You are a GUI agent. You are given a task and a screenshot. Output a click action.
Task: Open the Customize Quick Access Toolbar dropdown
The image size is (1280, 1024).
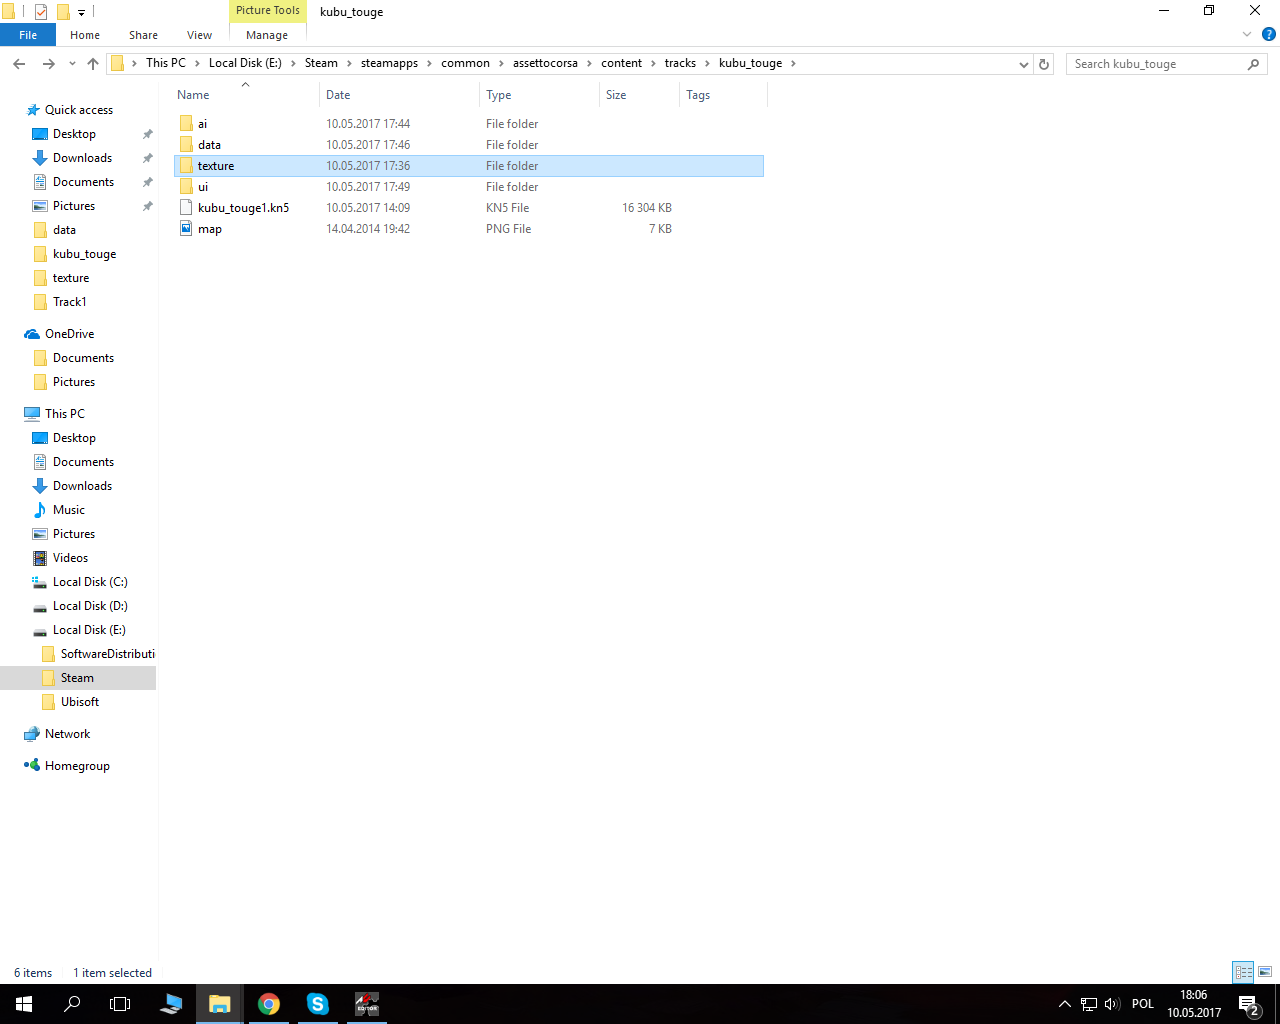(x=81, y=13)
